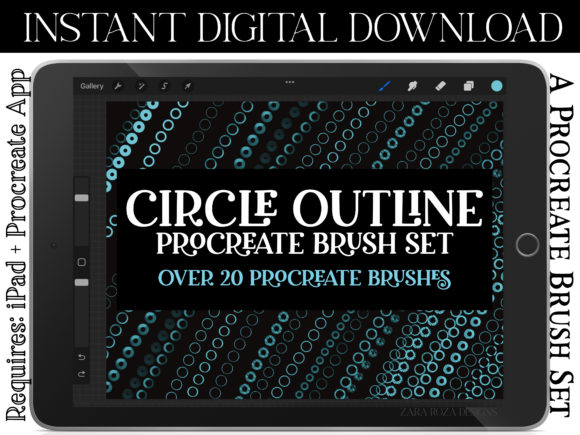Click 'PROCREATE BRUSH SET' subtitle text

[305, 244]
